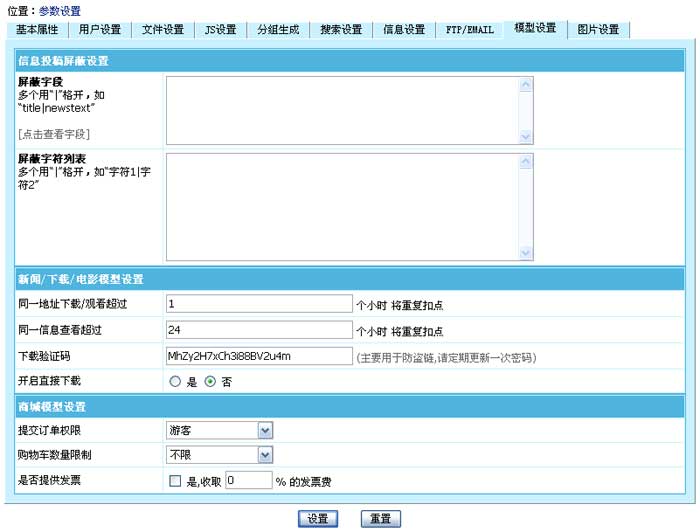Viewport: 700px width, 532px height.
Task: Open the 图片设置 tab
Action: tap(598, 29)
